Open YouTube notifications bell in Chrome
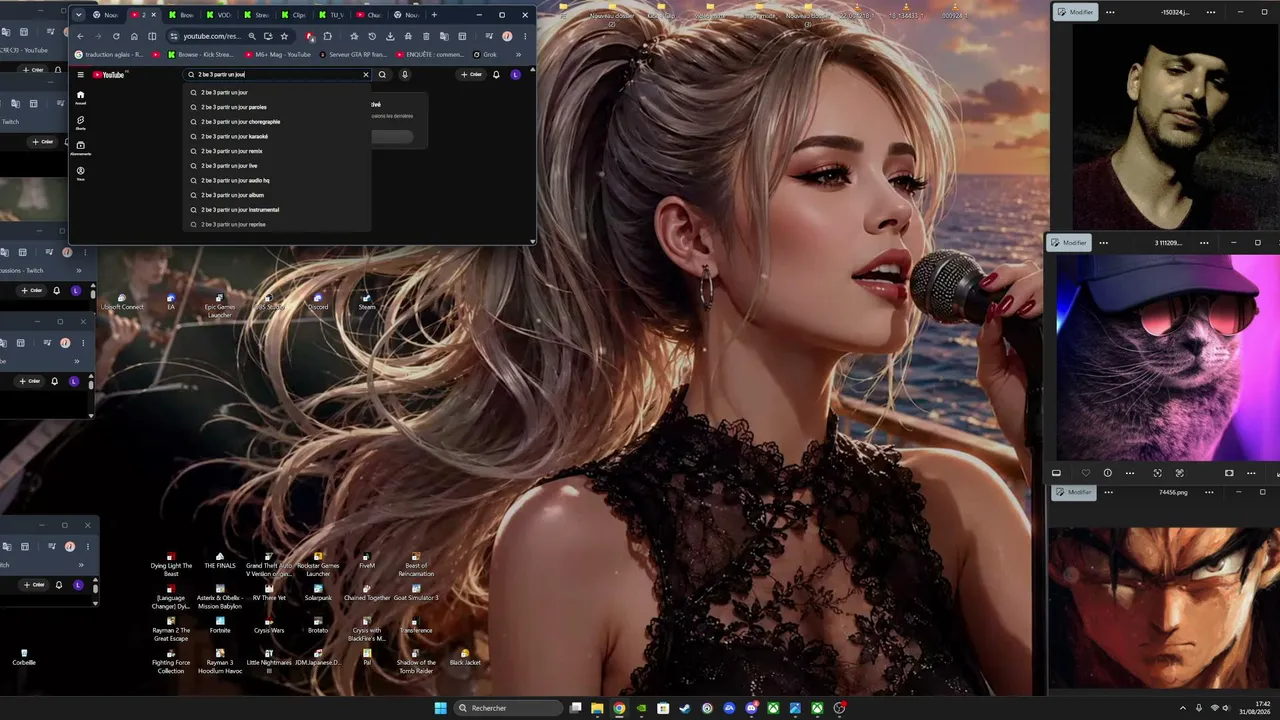Viewport: 1280px width, 720px height. point(496,75)
